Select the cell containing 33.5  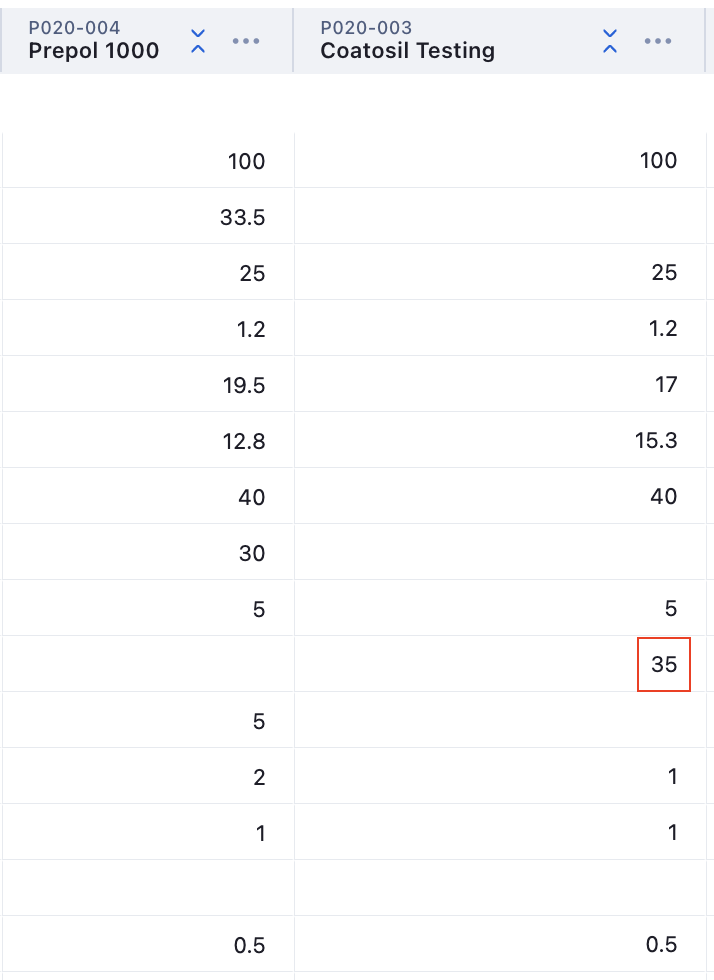tap(243, 217)
